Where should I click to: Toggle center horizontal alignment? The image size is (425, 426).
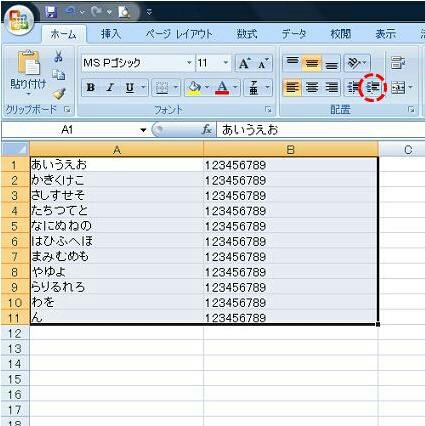[312, 88]
